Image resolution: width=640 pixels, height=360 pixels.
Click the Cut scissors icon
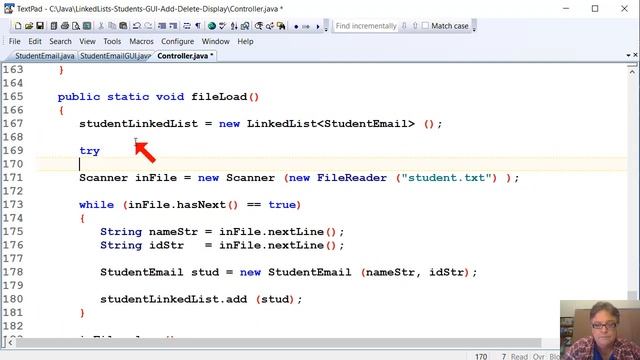[x=101, y=26]
